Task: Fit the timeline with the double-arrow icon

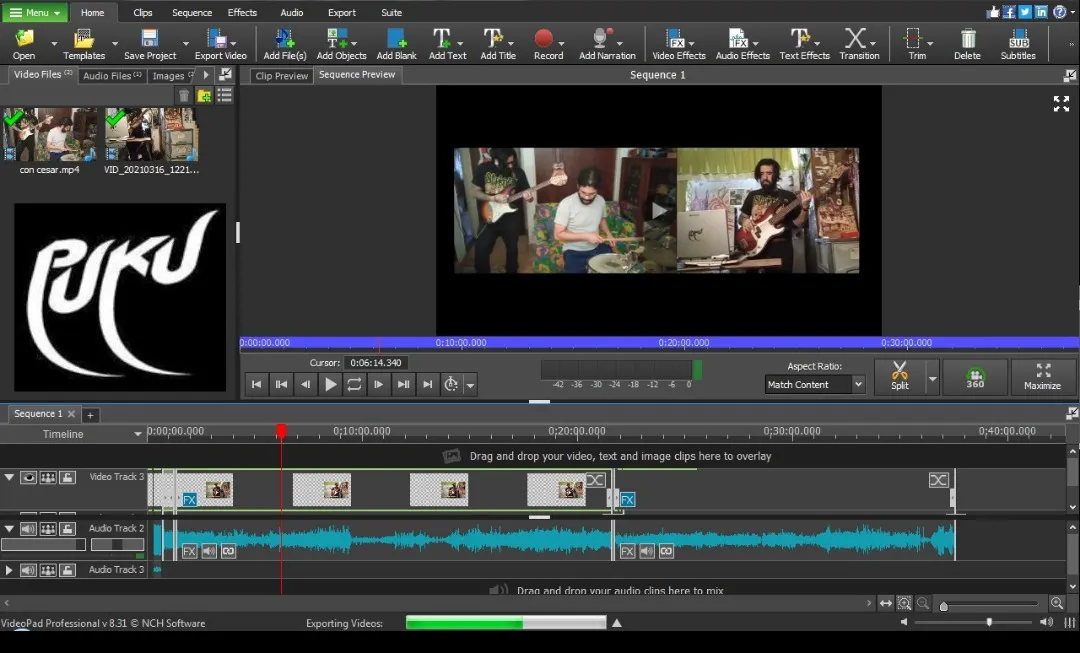Action: click(886, 604)
